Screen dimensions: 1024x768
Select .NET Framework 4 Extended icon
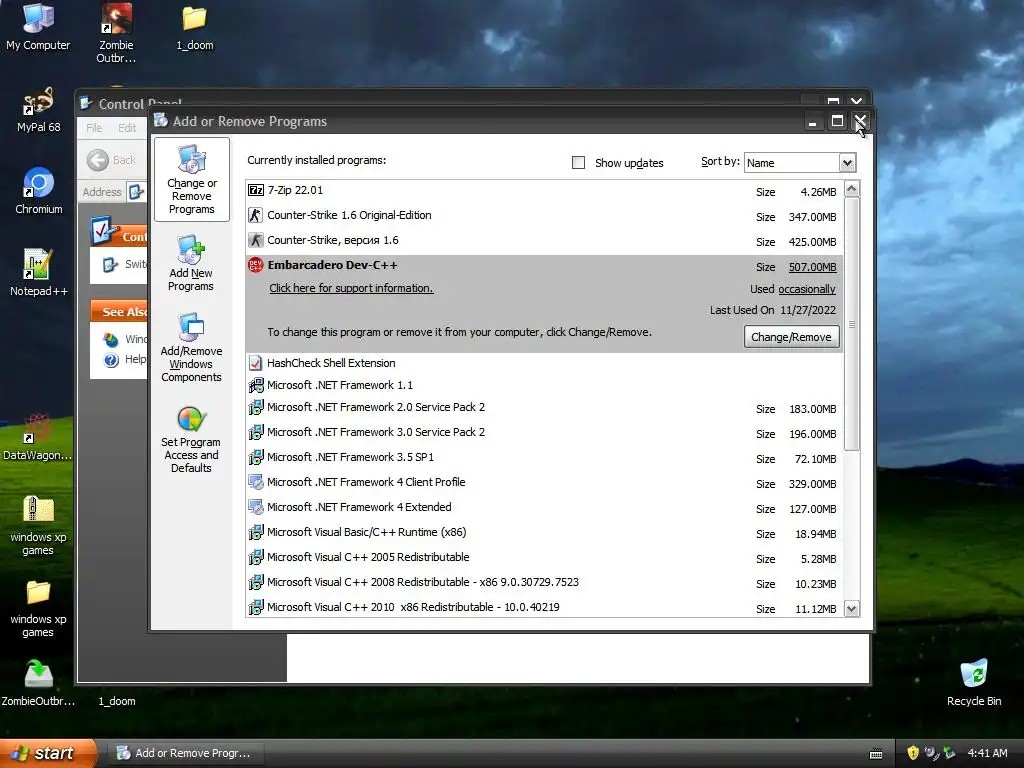(256, 507)
